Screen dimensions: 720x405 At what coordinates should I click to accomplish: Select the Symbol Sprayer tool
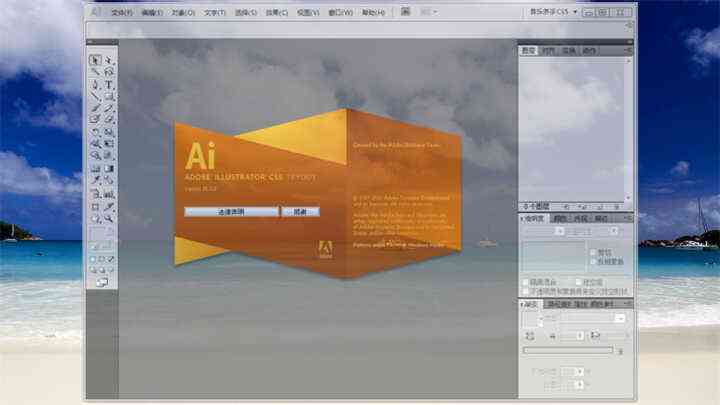tap(96, 194)
